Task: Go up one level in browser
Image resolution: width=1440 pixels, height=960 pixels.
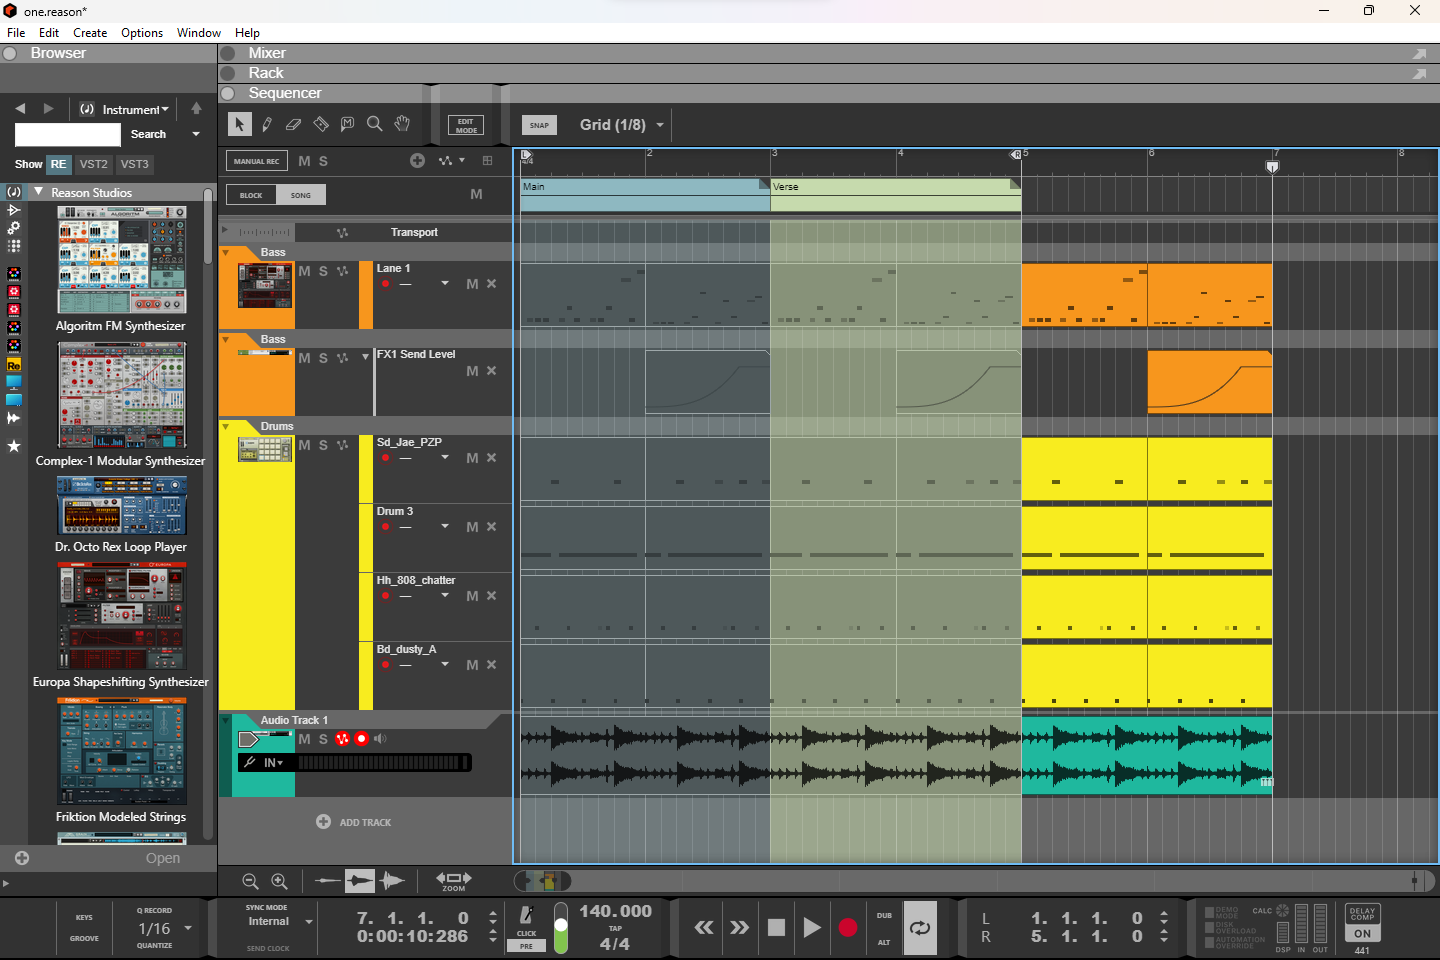Action: pos(196,108)
